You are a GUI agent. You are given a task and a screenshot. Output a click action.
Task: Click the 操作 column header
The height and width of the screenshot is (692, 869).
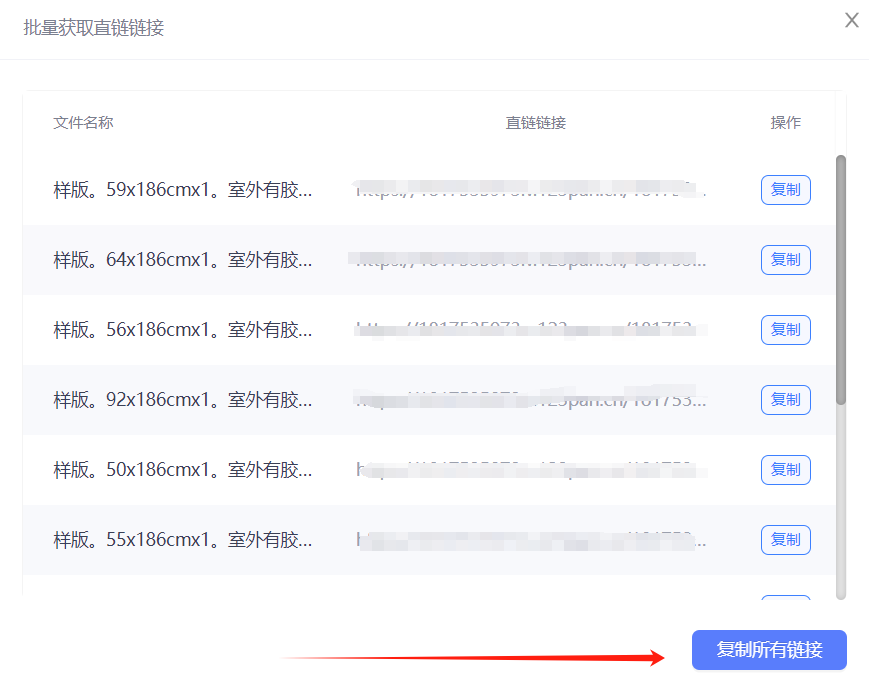(x=785, y=123)
